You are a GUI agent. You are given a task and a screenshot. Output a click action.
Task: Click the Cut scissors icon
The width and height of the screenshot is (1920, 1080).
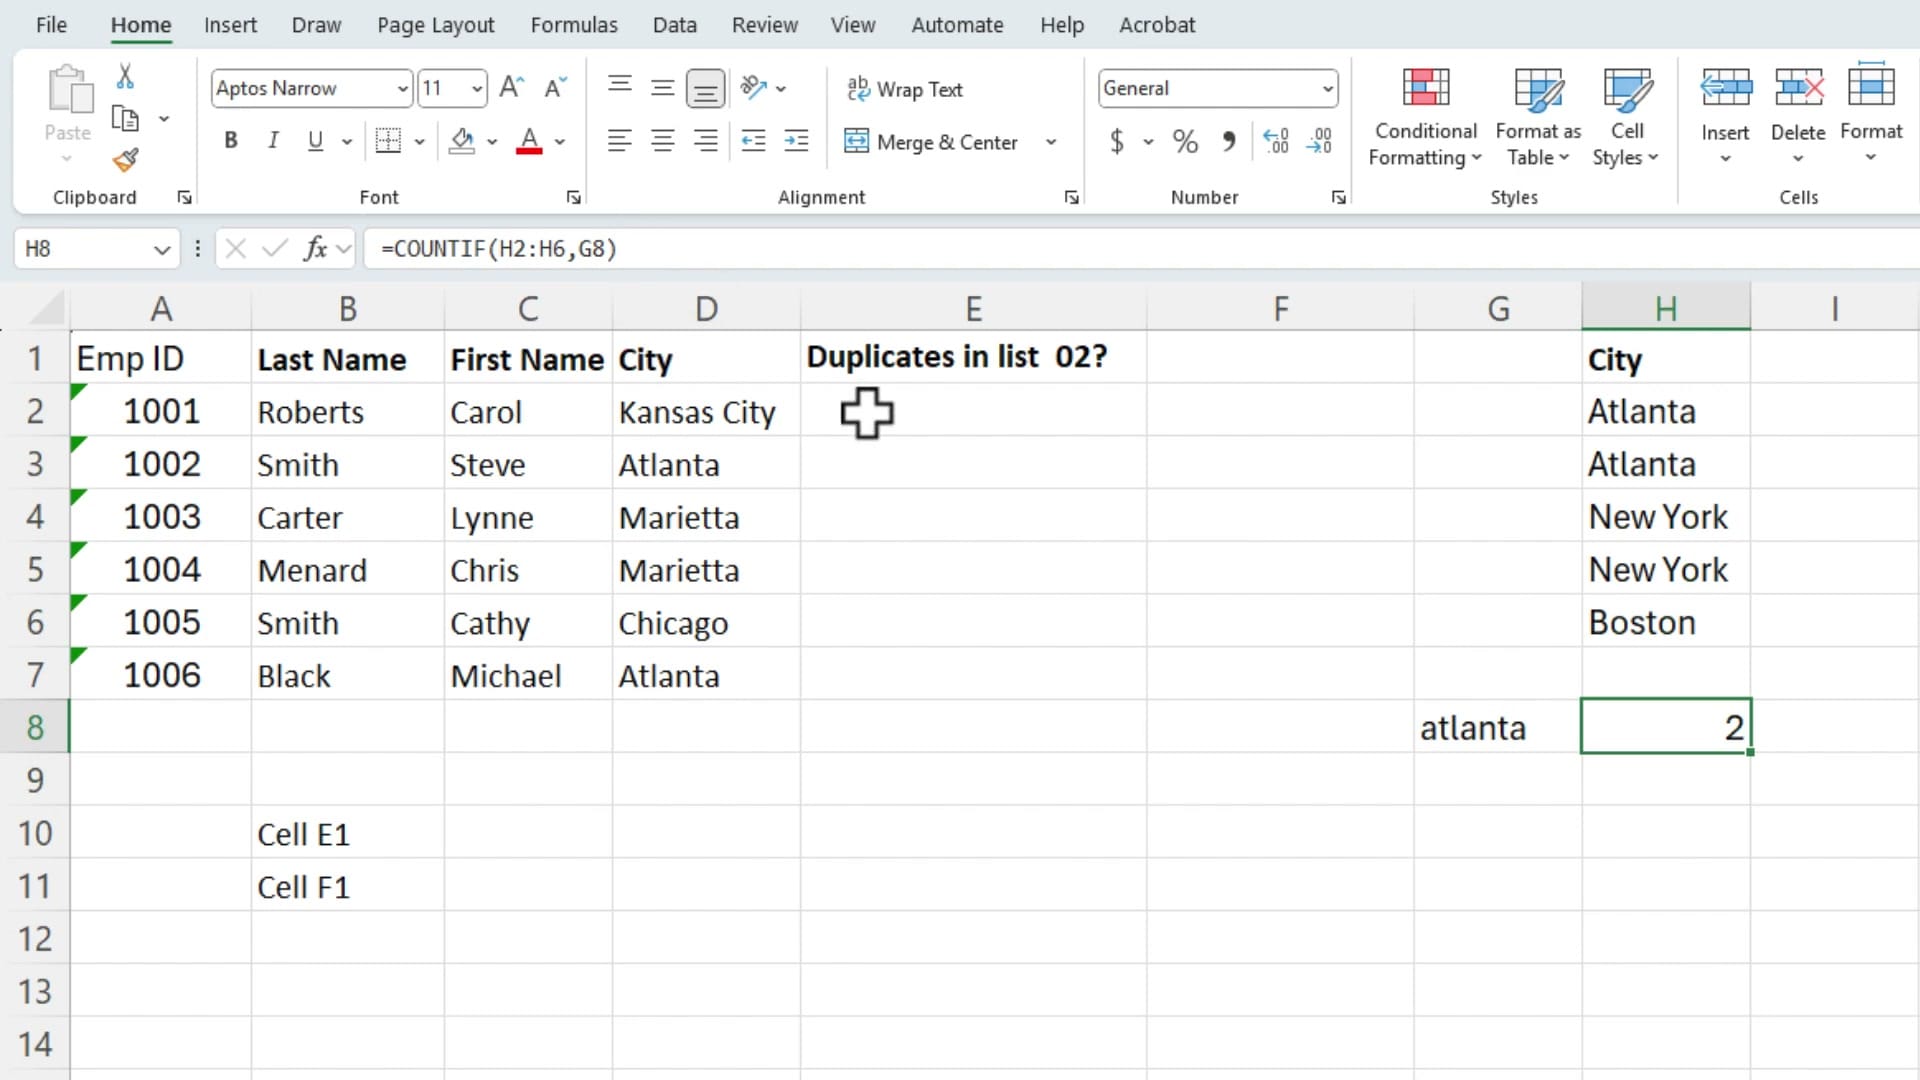(125, 76)
